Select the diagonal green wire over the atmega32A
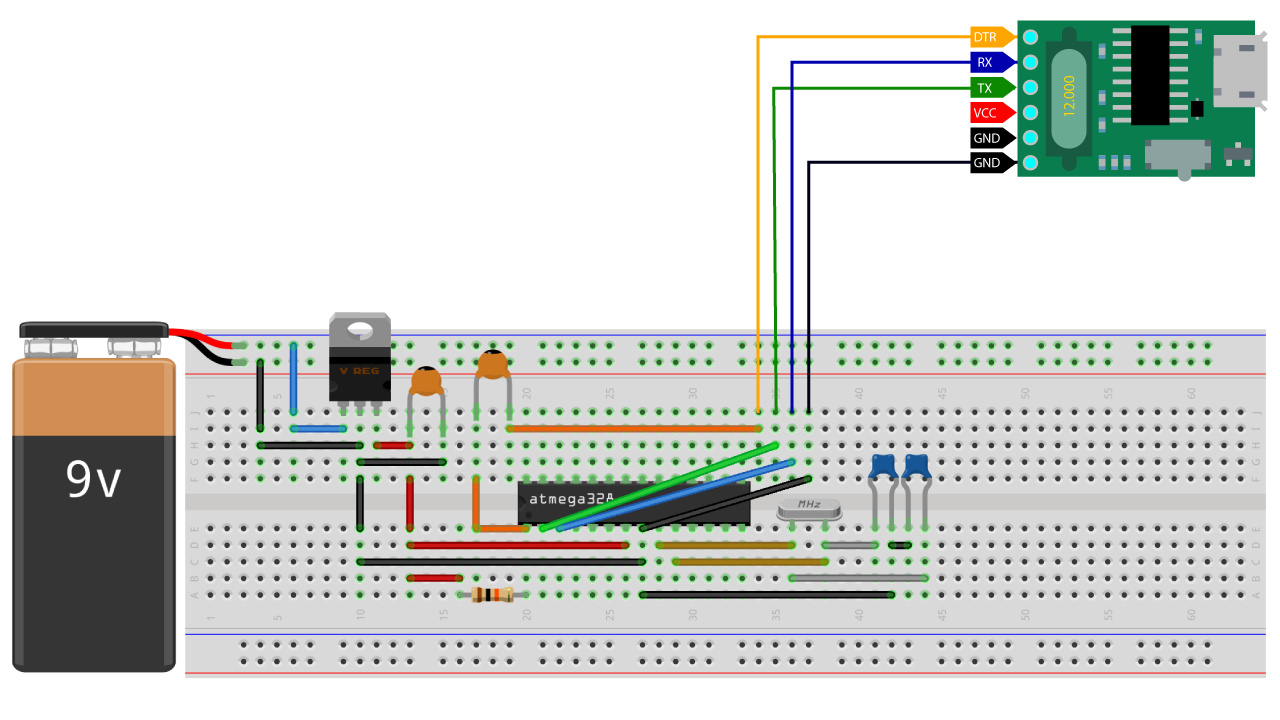This screenshot has width=1280, height=720. point(659,486)
